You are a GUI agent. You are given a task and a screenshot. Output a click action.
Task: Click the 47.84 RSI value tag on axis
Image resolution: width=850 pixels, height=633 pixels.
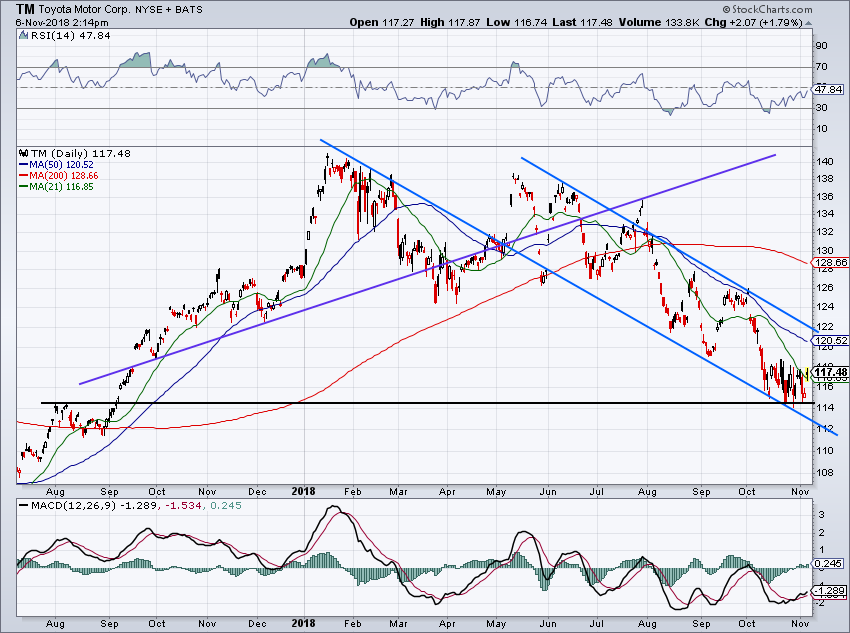pyautogui.click(x=828, y=89)
